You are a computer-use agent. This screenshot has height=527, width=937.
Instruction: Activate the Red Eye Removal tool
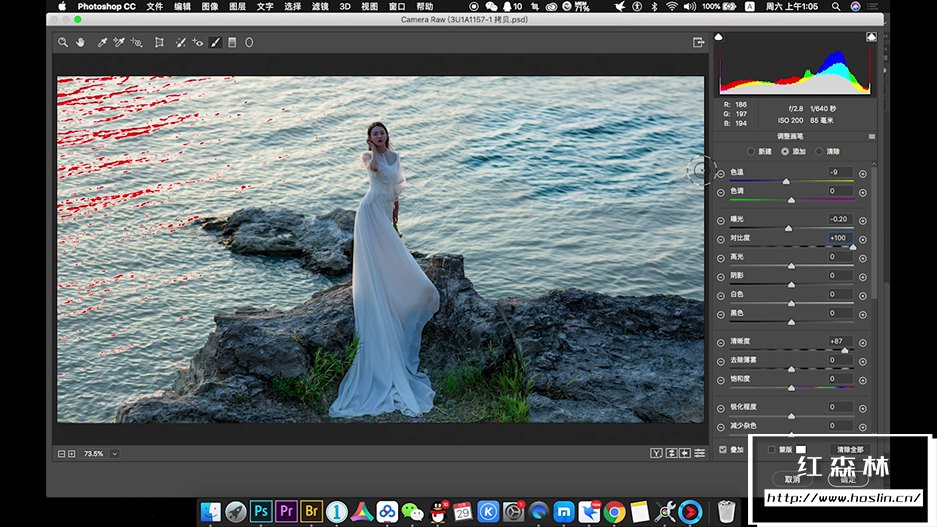coord(198,43)
